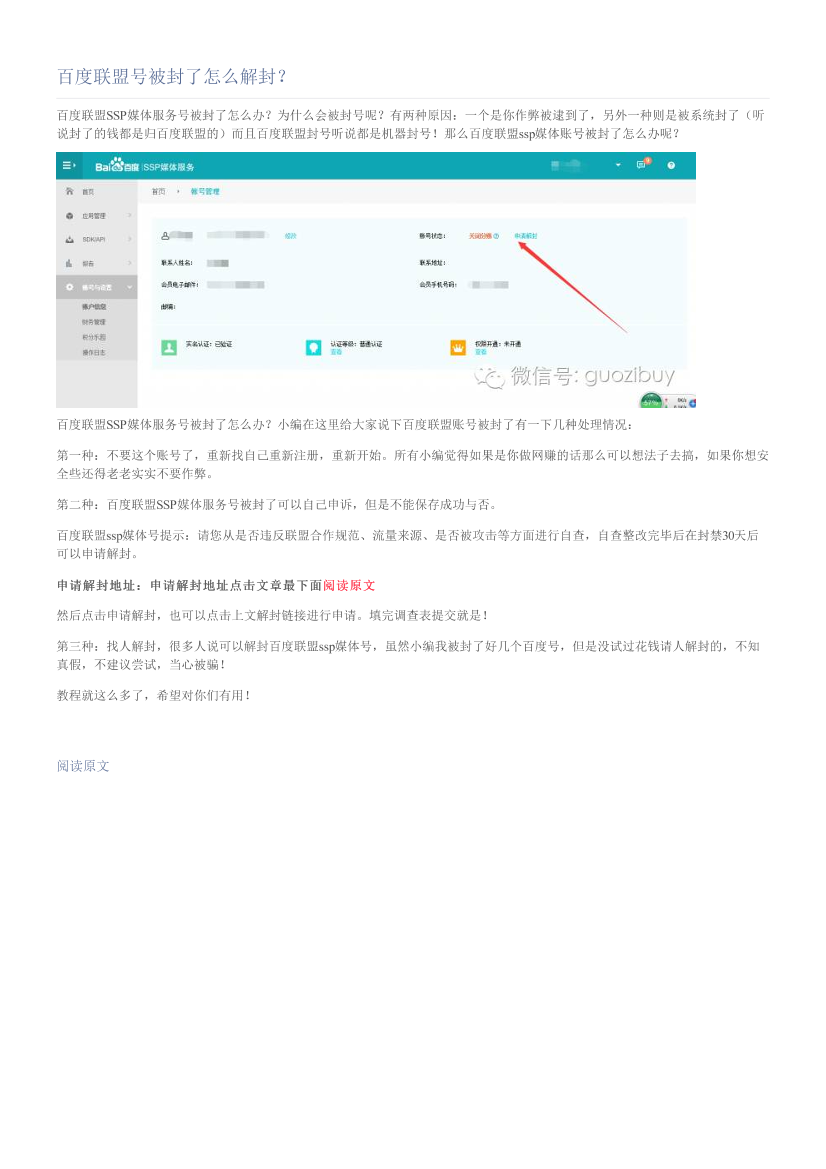Viewport: 826px width, 1169px height.
Task: Click the 账号与设置 gear icon
Action: pyautogui.click(x=69, y=287)
